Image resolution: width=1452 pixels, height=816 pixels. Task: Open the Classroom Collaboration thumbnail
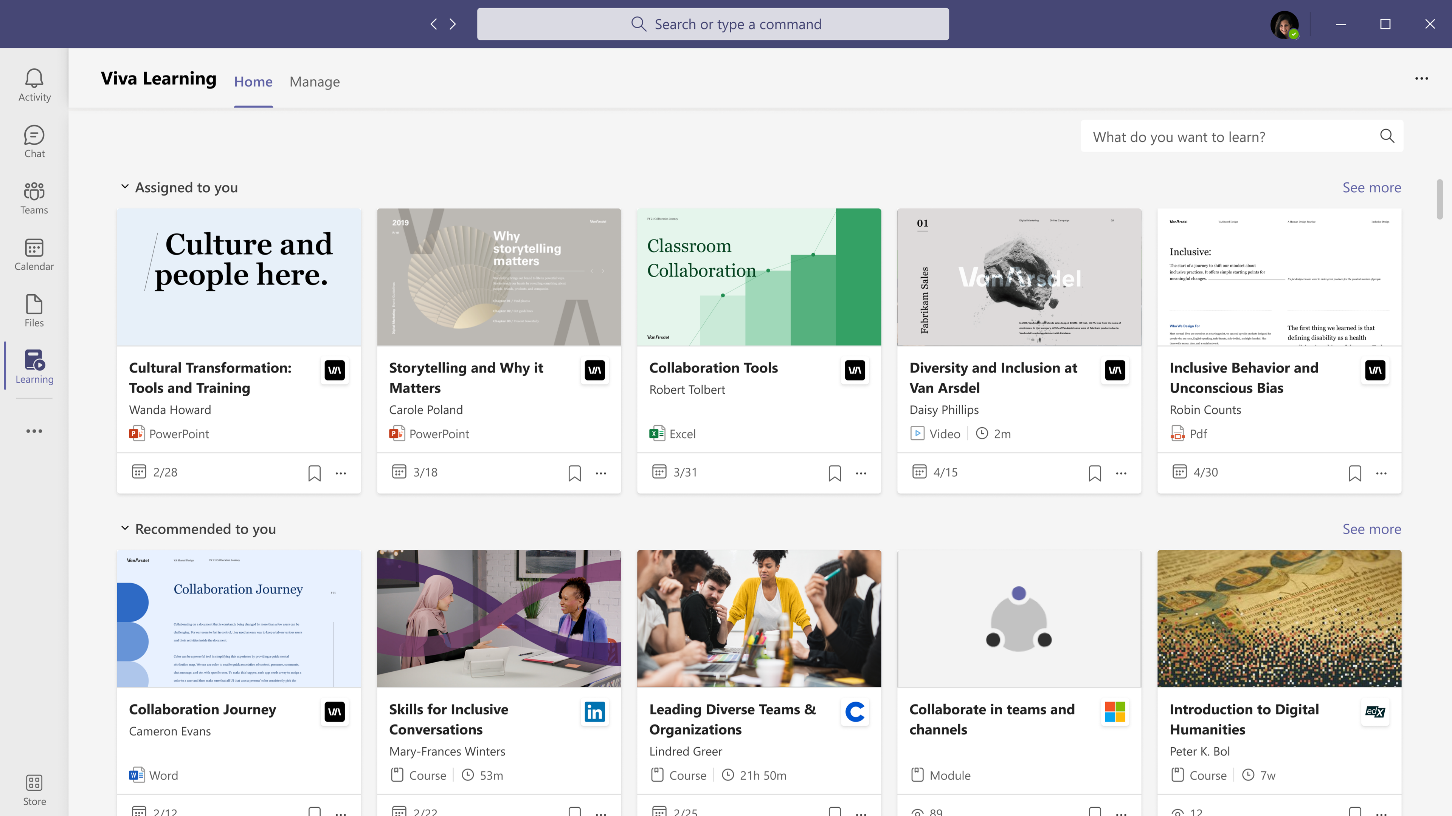click(759, 277)
